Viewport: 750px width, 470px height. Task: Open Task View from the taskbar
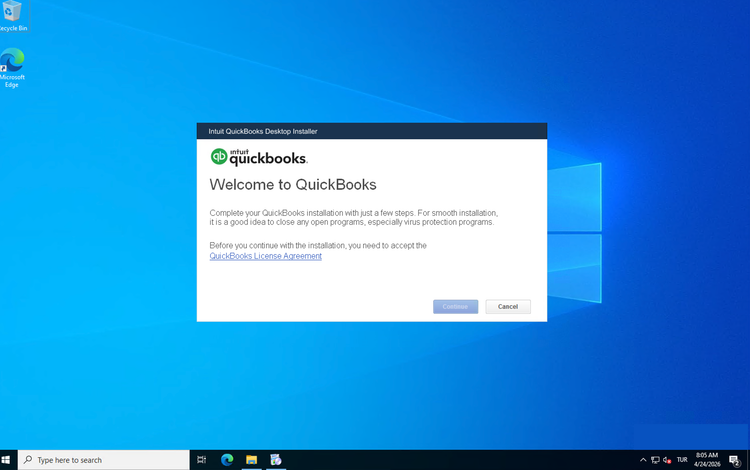201,460
